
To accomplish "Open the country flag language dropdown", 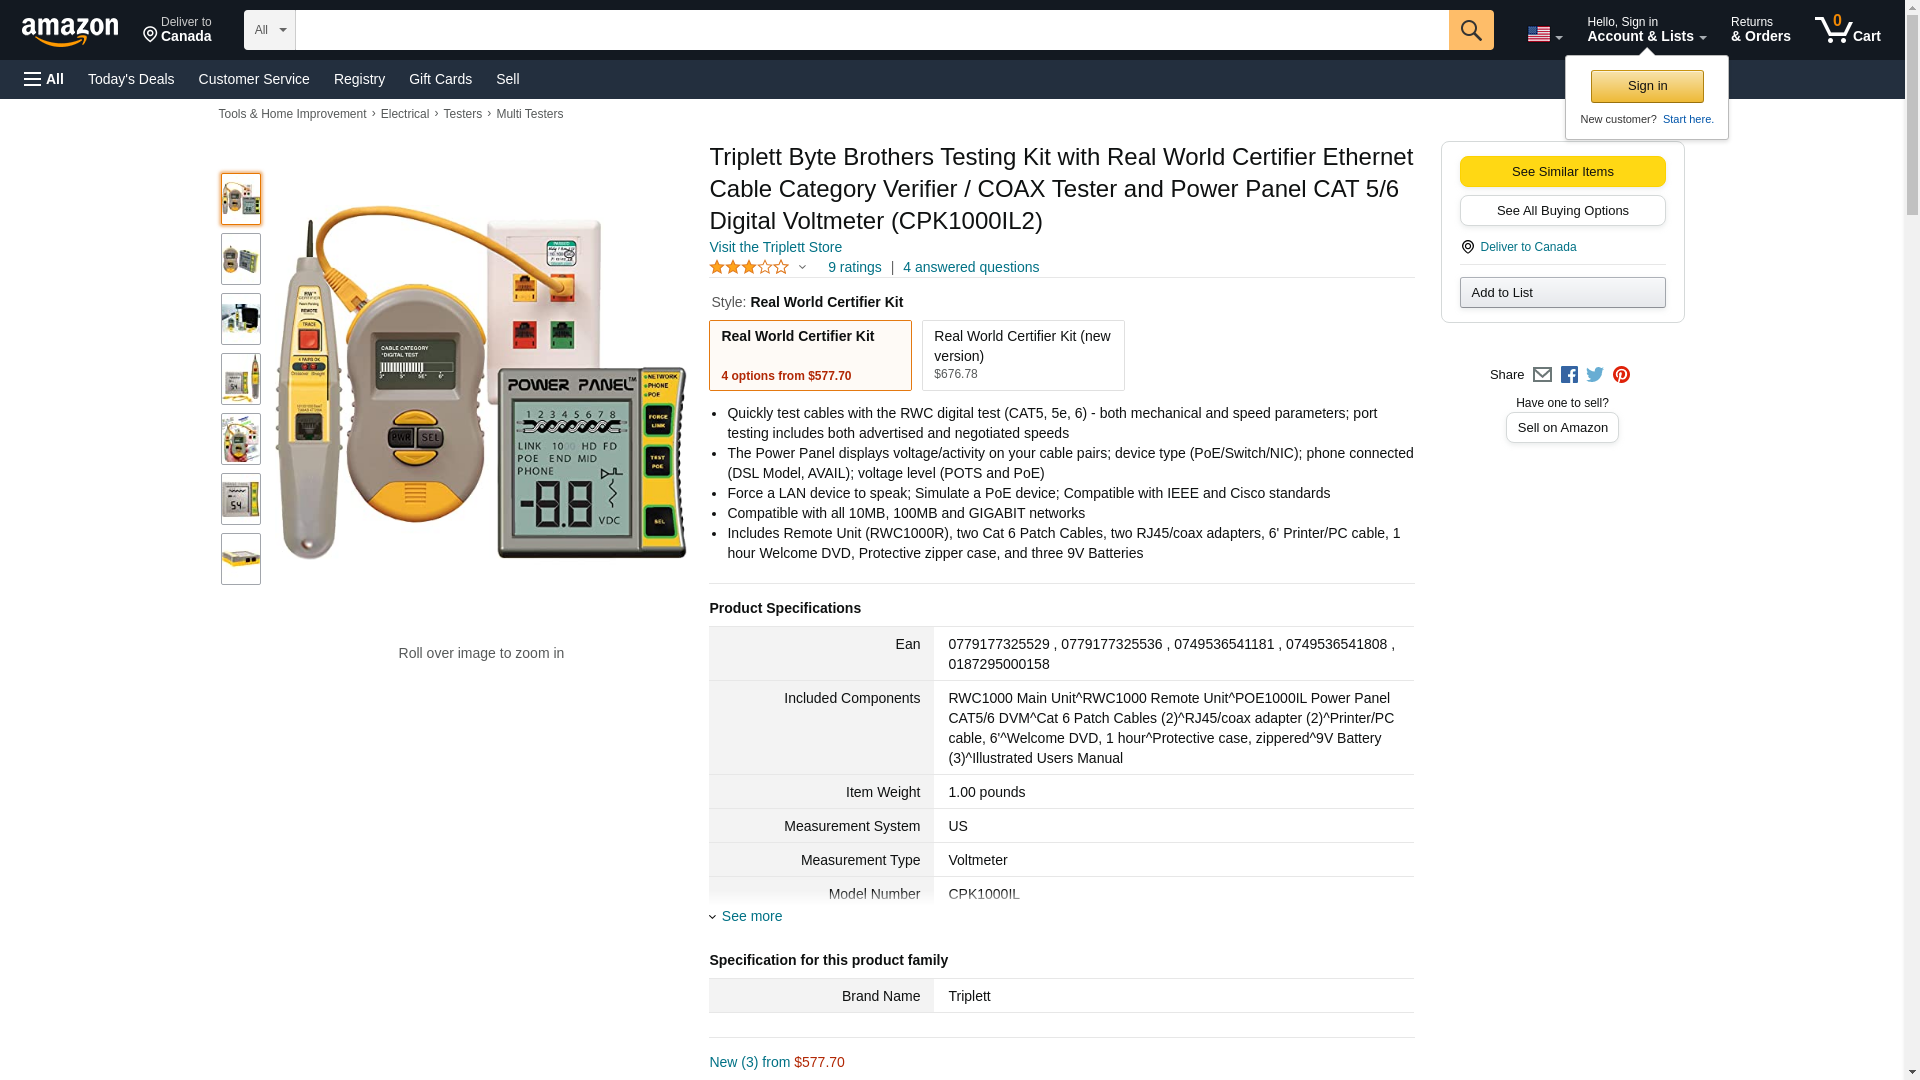I will [x=1544, y=34].
